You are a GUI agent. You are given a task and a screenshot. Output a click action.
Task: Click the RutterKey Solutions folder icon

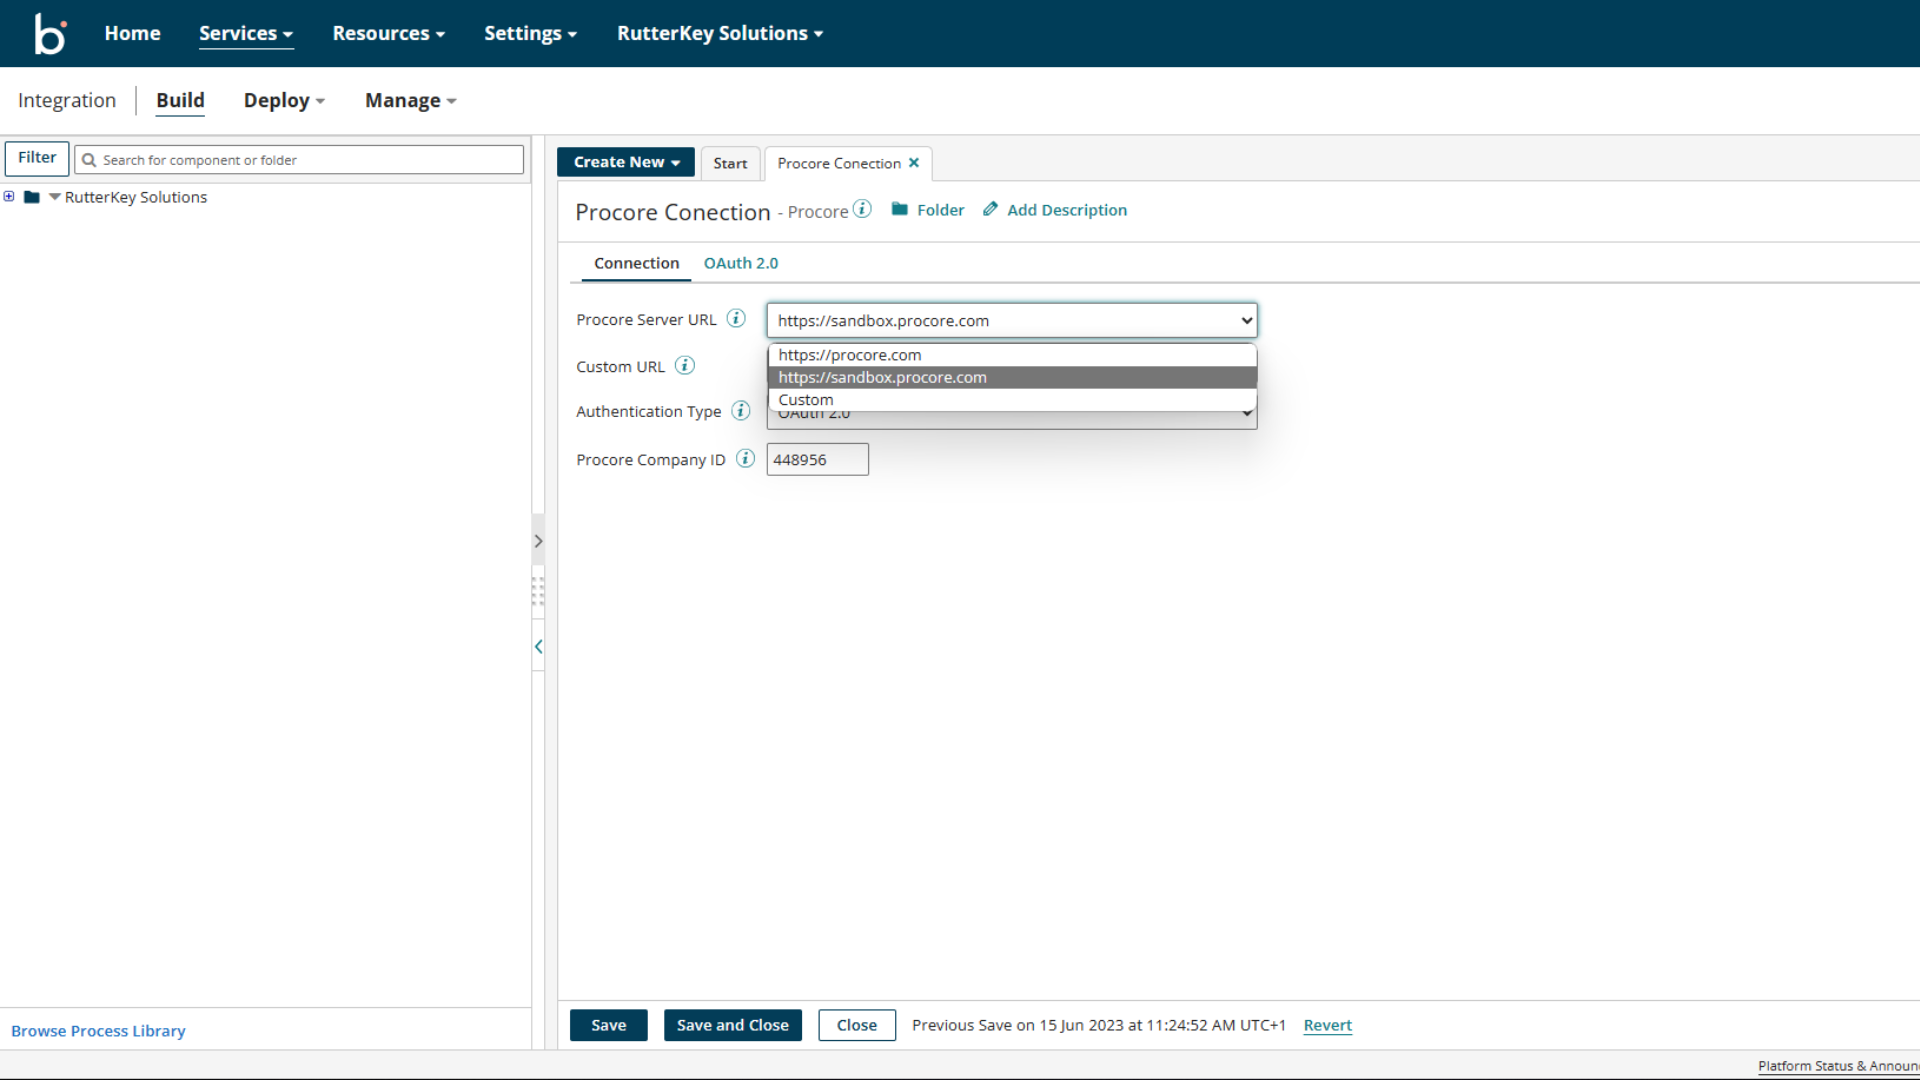[x=32, y=197]
